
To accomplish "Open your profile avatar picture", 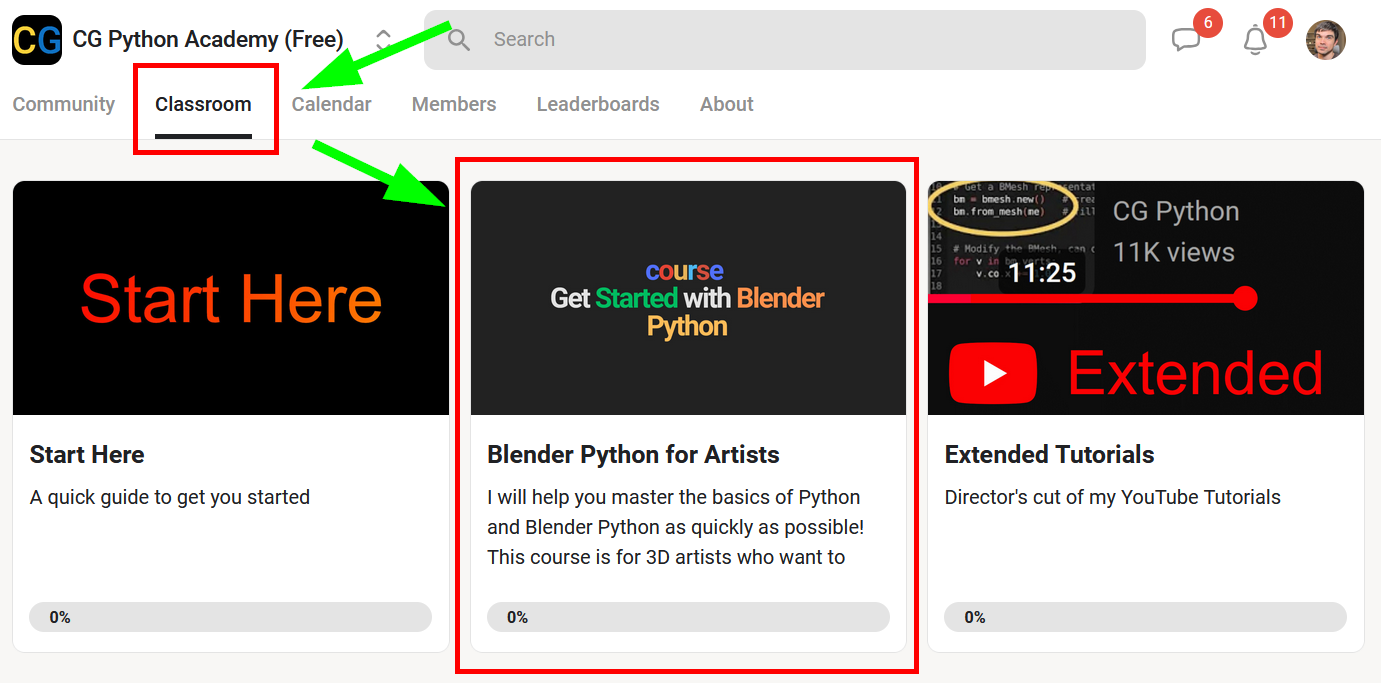I will click(1326, 39).
